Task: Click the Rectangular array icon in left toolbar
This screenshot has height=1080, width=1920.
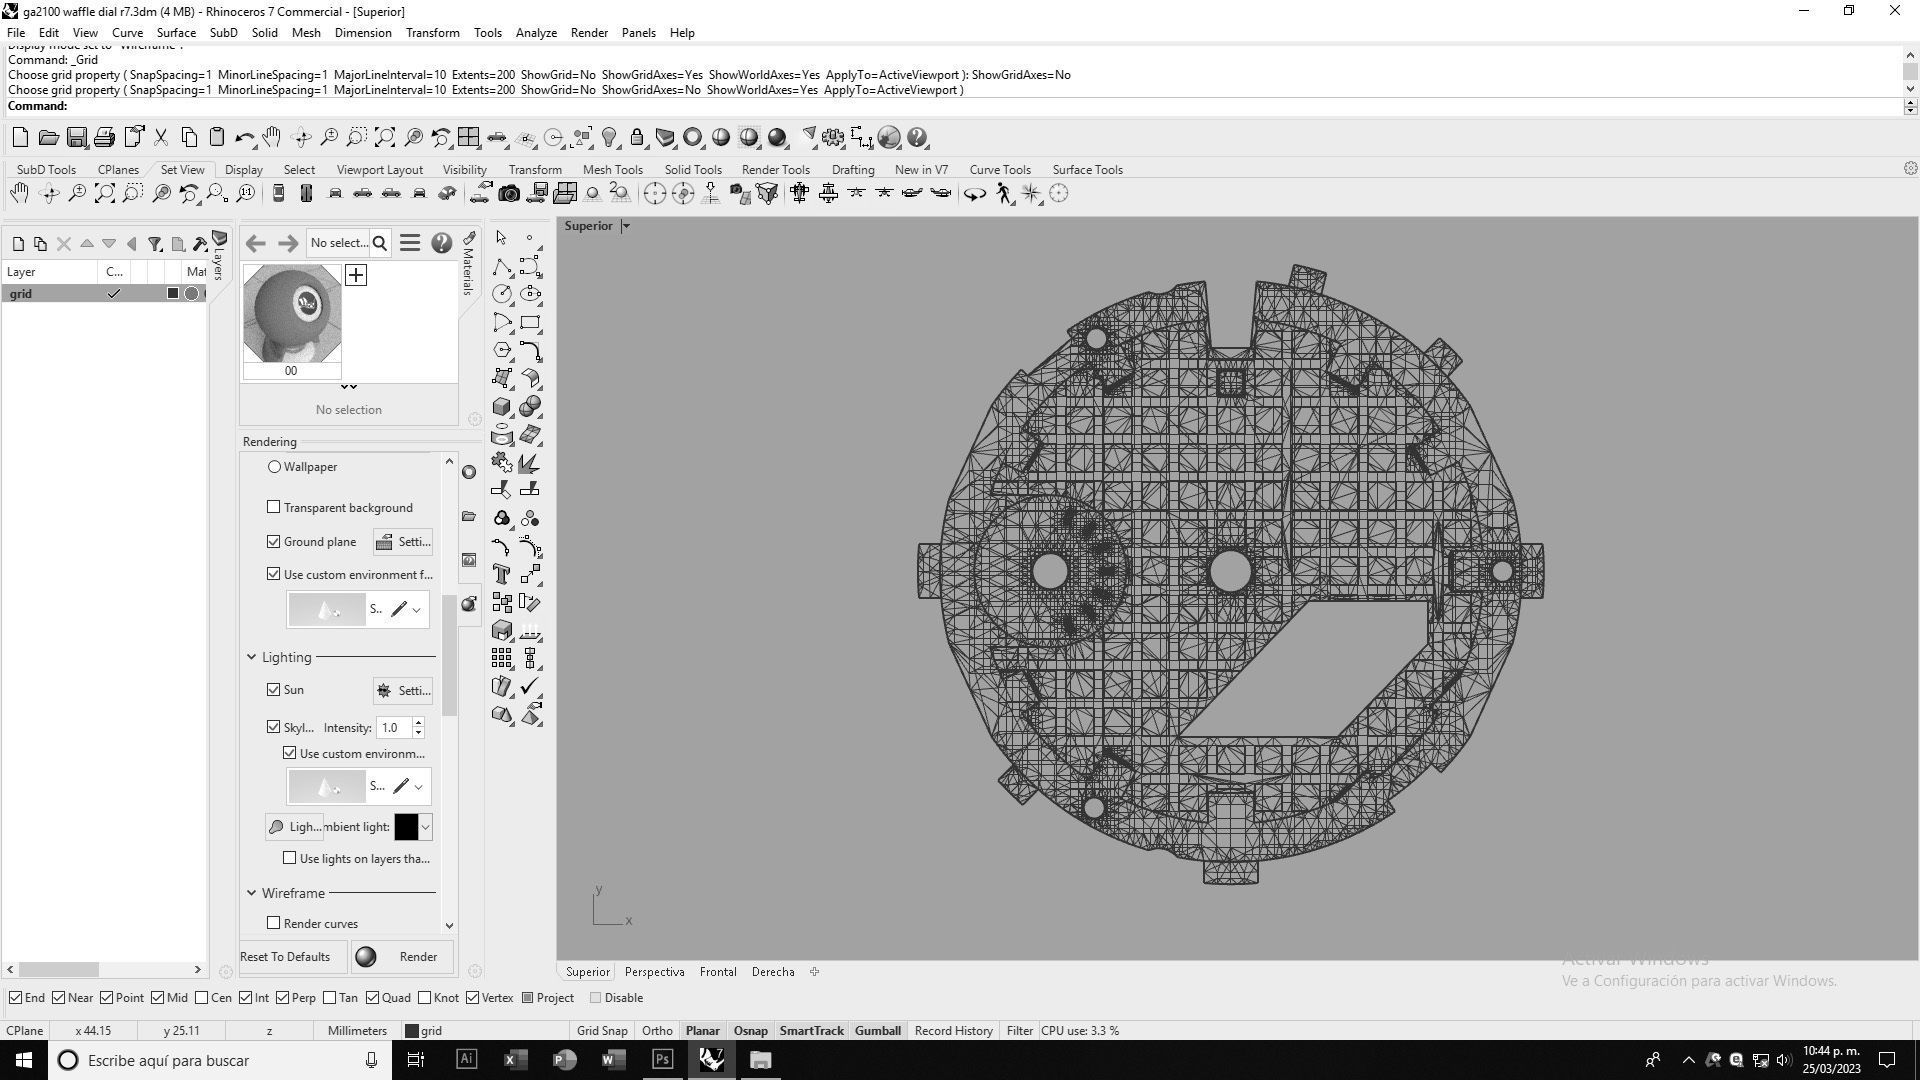Action: tap(502, 658)
